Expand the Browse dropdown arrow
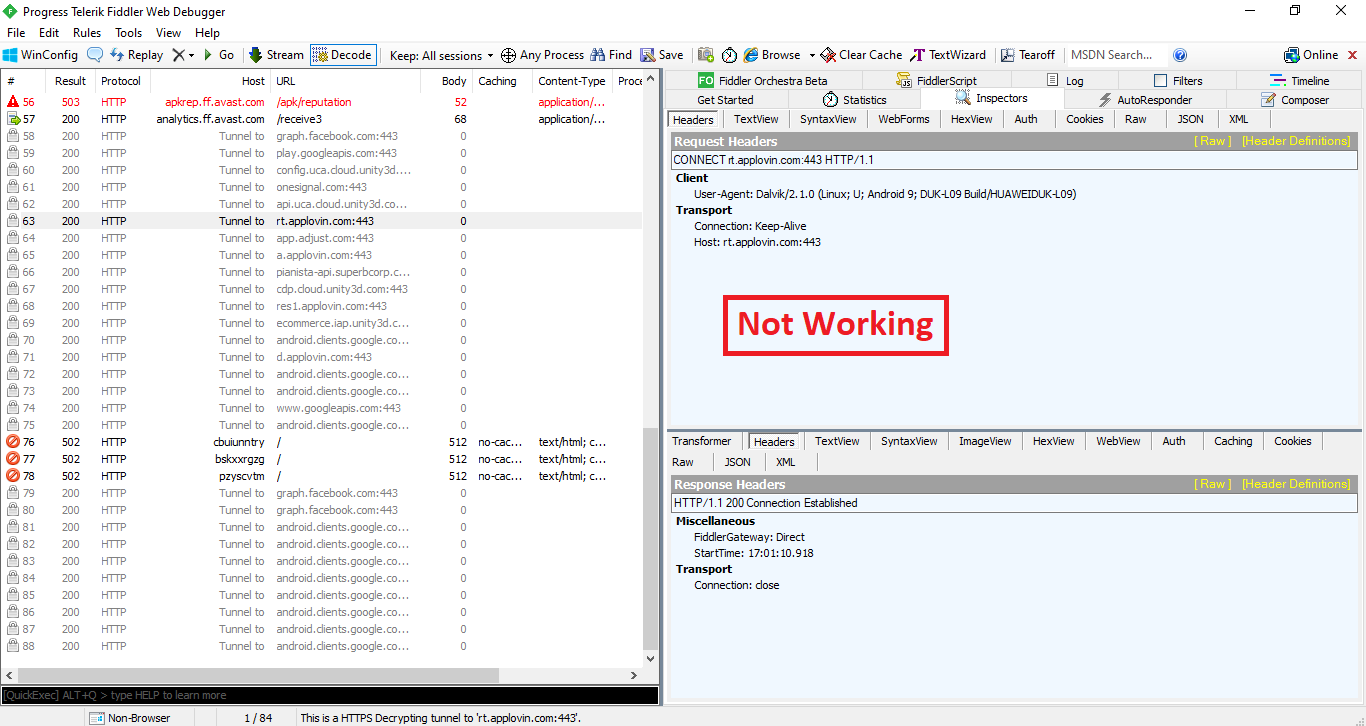Viewport: 1366px width, 726px height. pos(812,56)
